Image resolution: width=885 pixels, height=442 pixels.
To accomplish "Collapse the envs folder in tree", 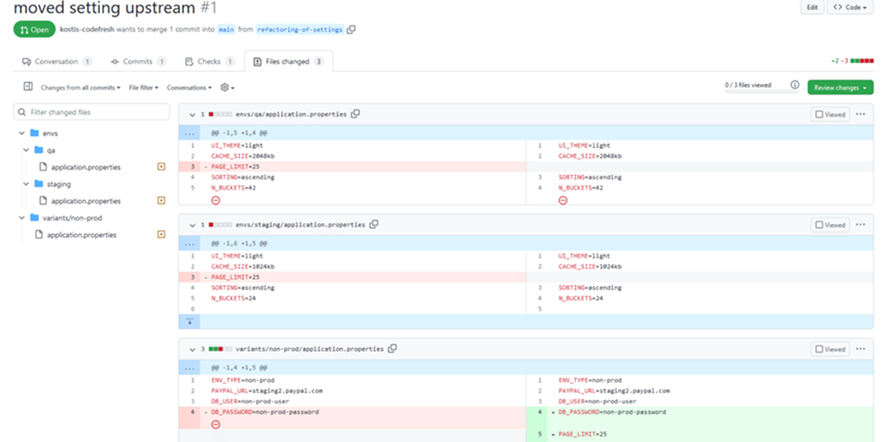I will [22, 133].
